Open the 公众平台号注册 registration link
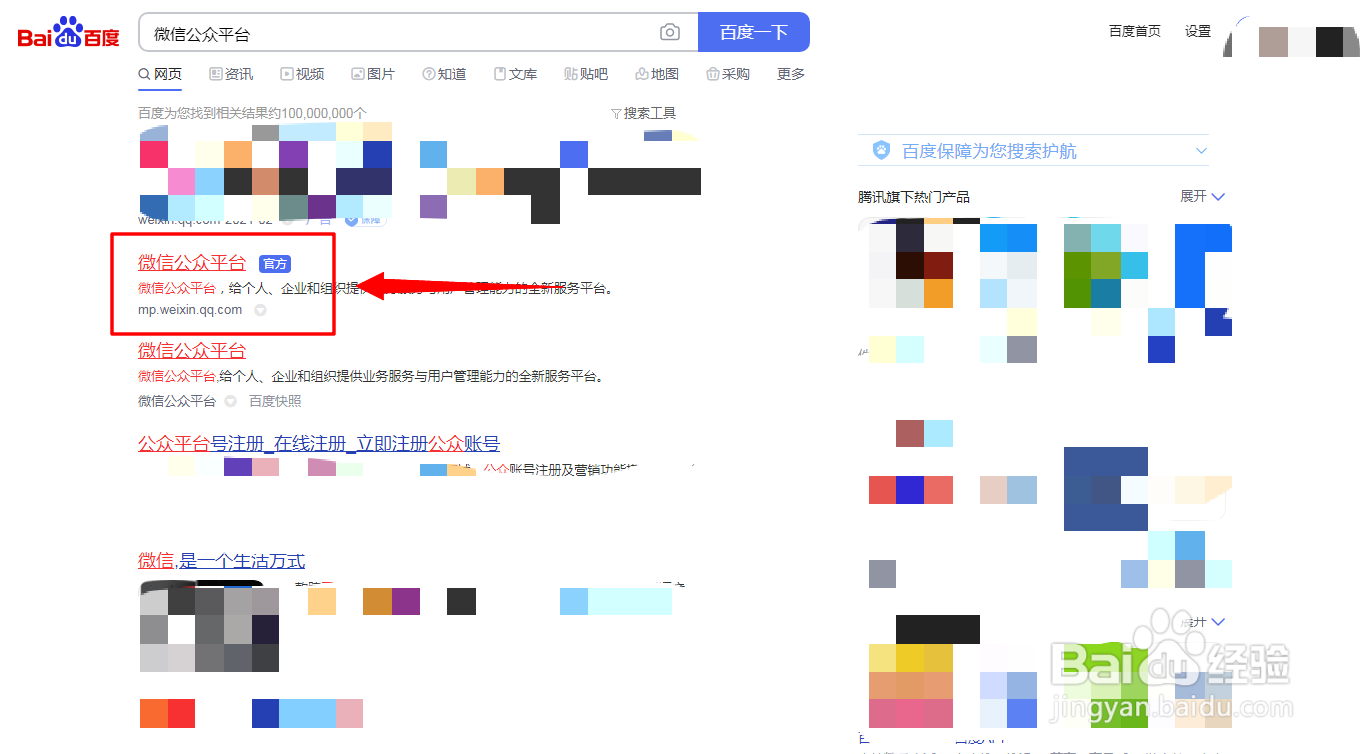1369x754 pixels. click(318, 443)
